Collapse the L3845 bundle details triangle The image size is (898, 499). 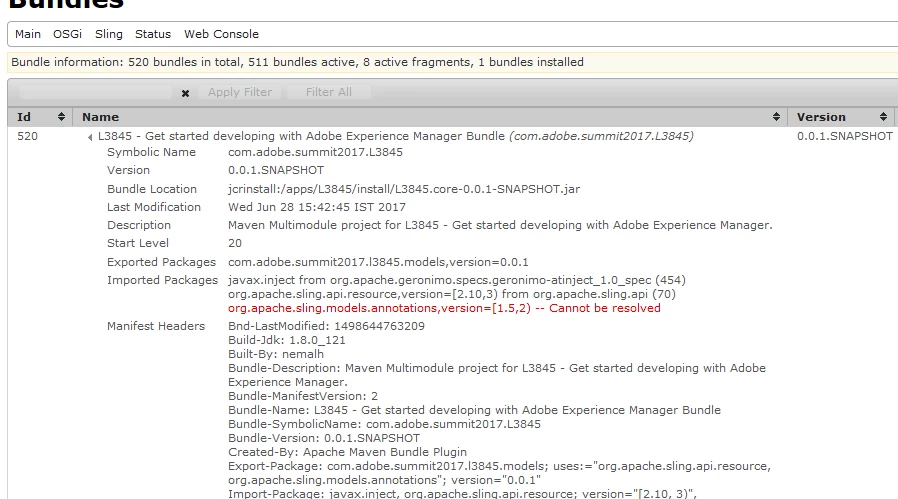coord(90,137)
